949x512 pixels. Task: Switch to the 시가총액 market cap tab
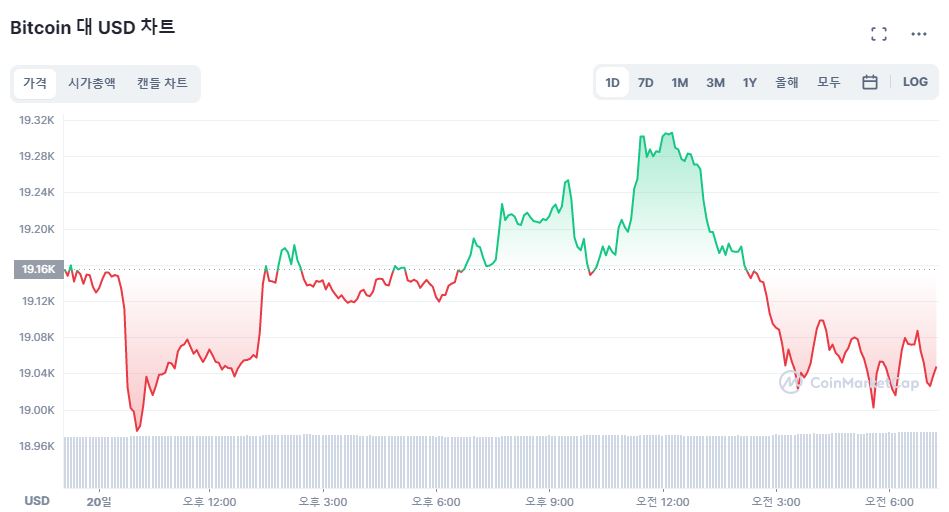(x=92, y=83)
